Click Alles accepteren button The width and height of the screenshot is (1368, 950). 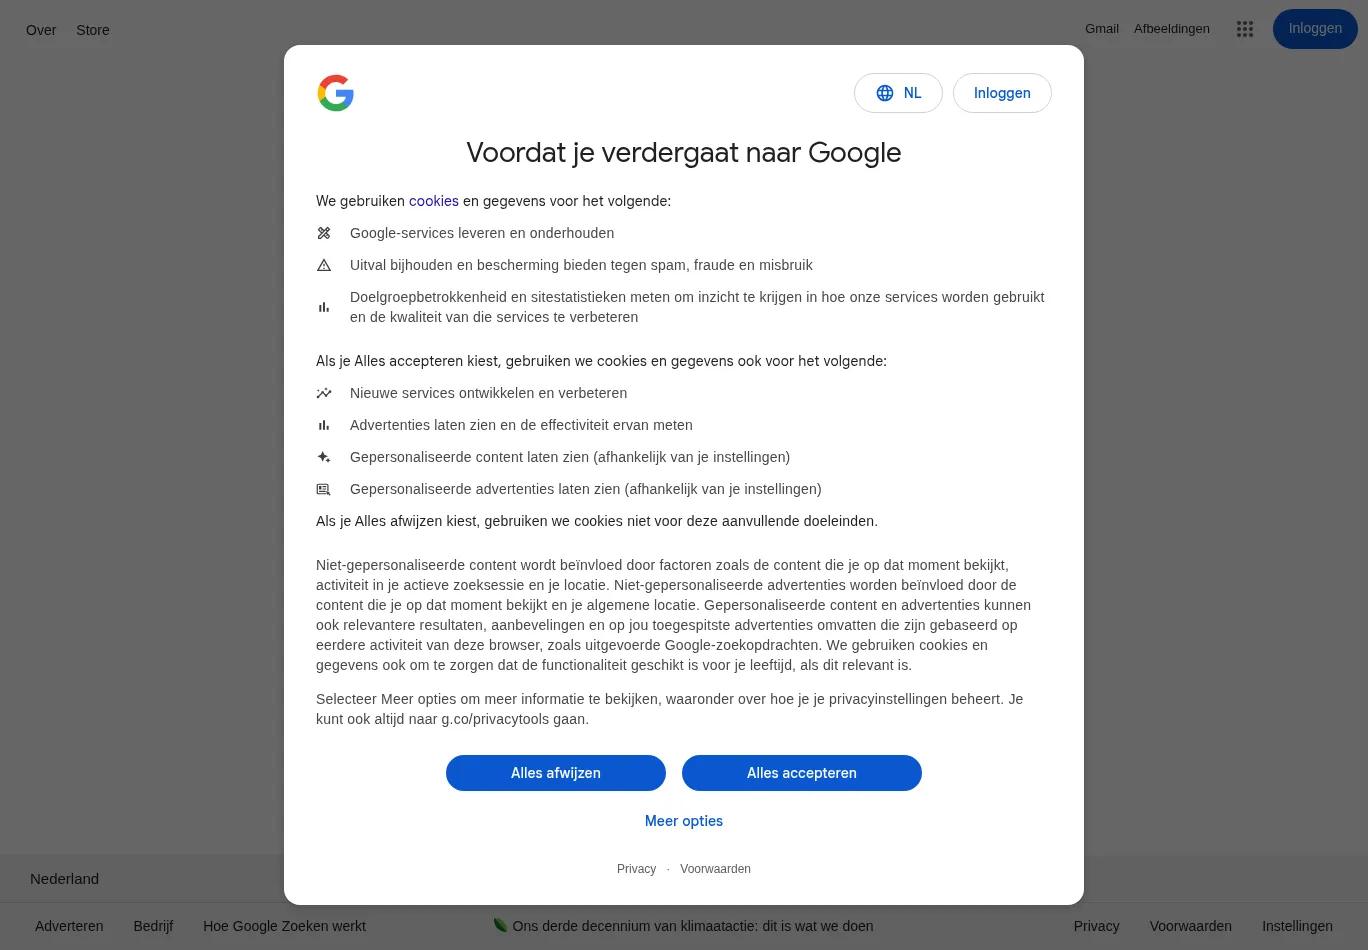802,773
